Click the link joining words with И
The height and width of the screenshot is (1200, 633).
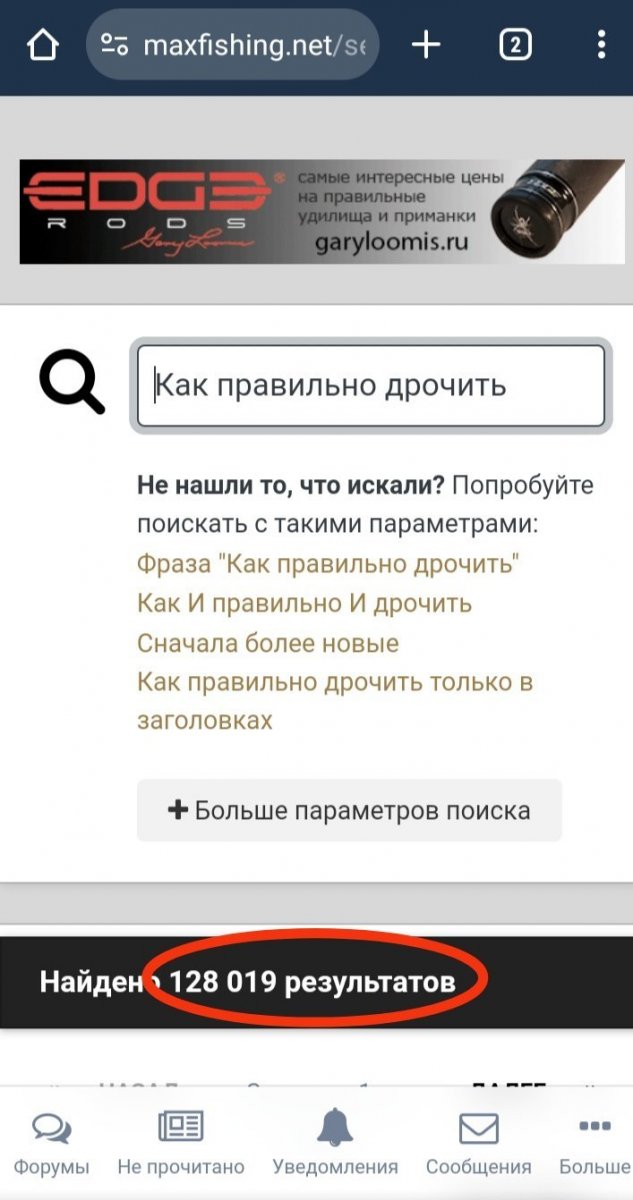(304, 603)
